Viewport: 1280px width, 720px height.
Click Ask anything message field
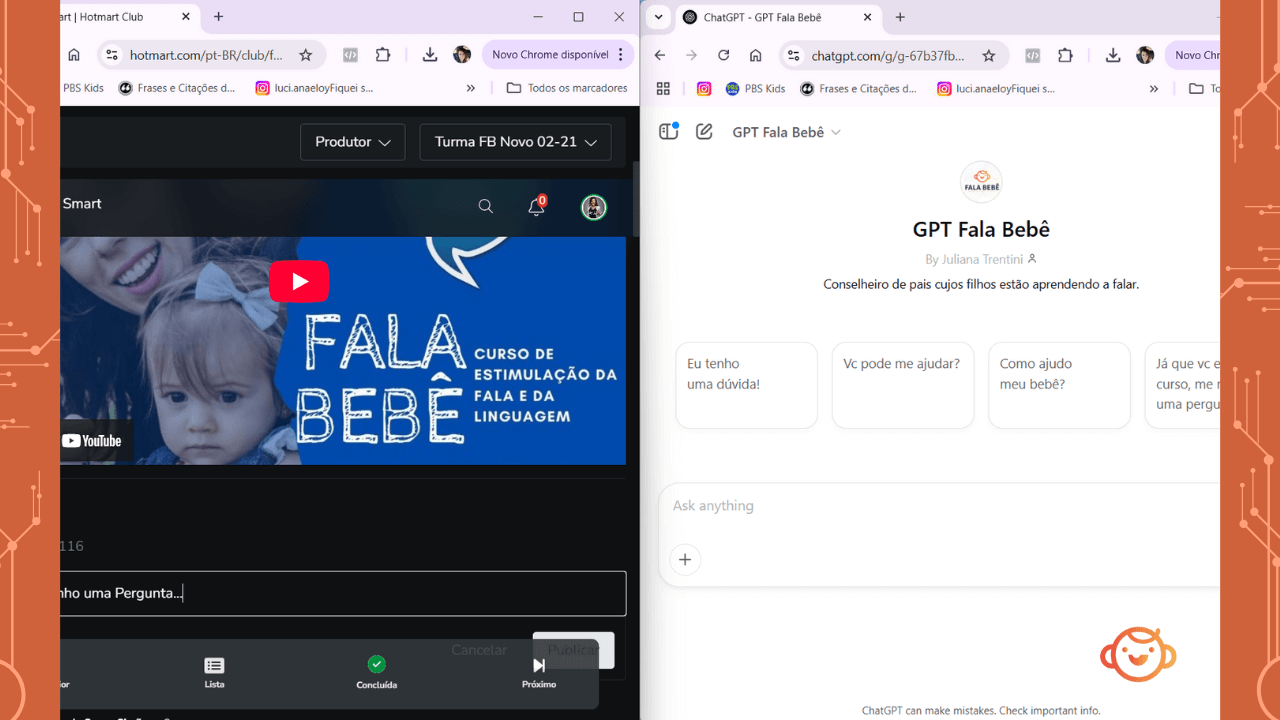point(940,506)
